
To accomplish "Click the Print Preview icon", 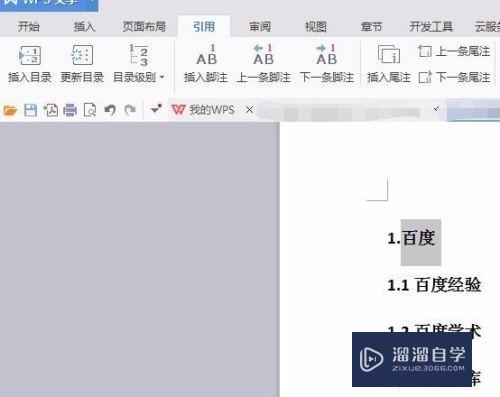I will click(90, 110).
